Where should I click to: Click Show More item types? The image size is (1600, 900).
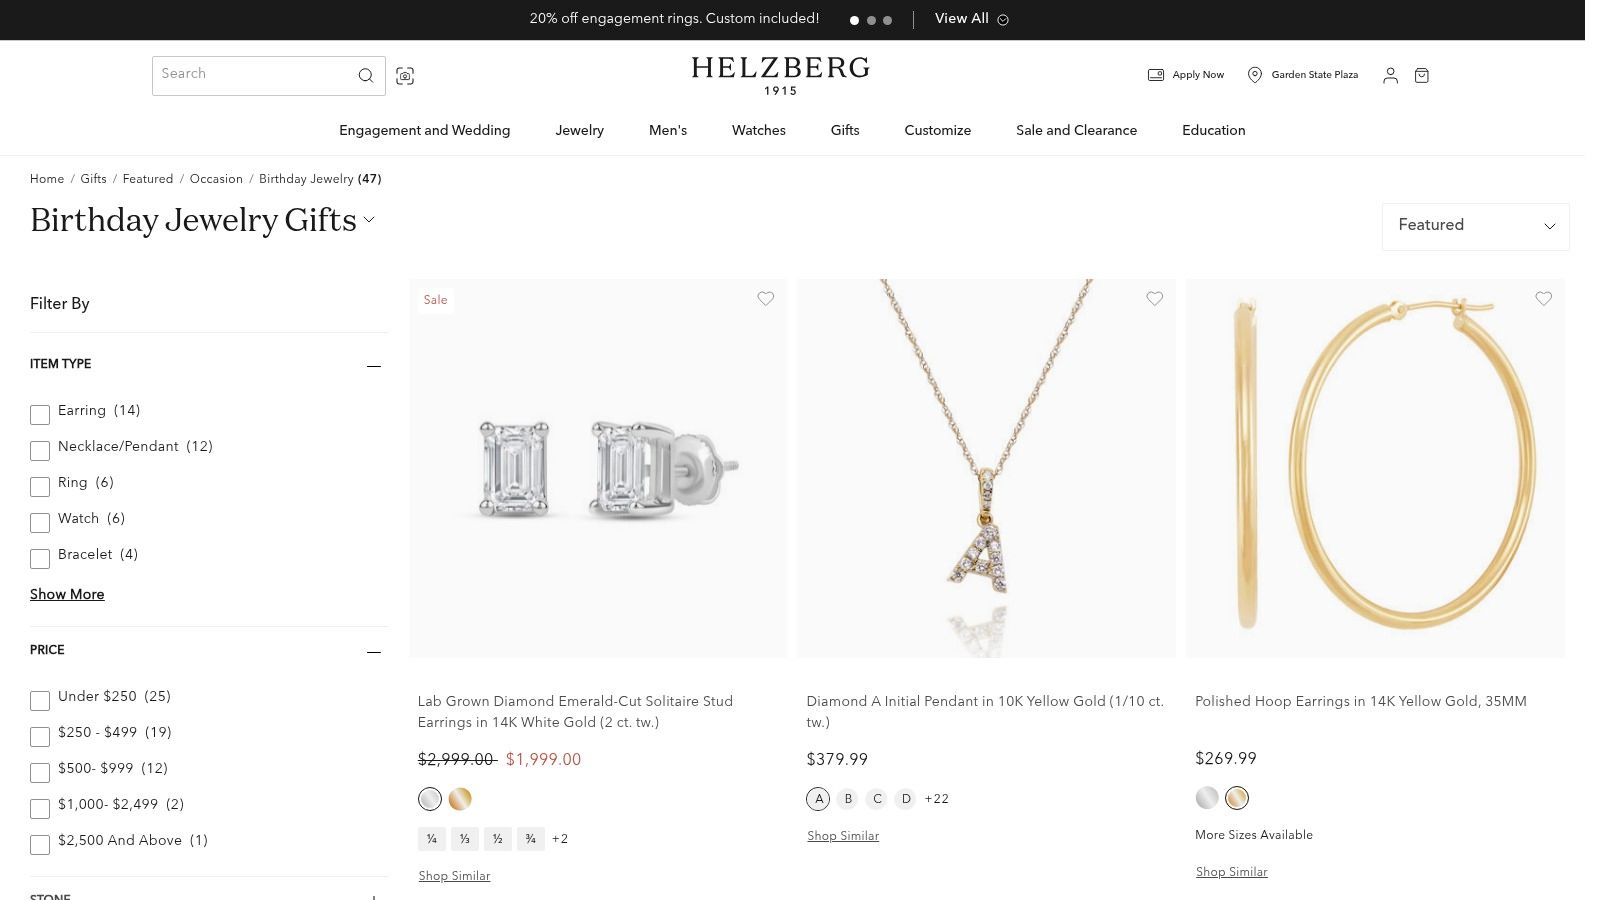point(67,595)
